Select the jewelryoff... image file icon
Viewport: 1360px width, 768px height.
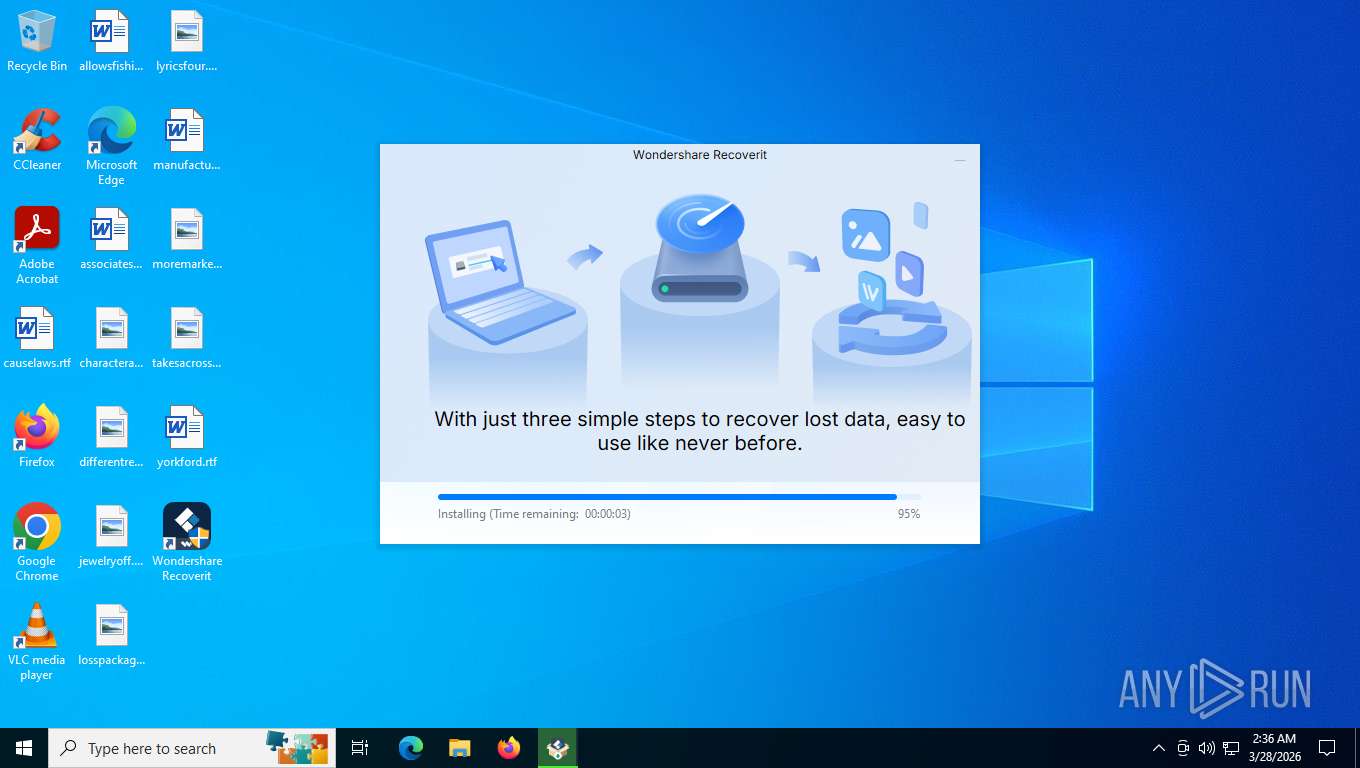click(x=111, y=536)
